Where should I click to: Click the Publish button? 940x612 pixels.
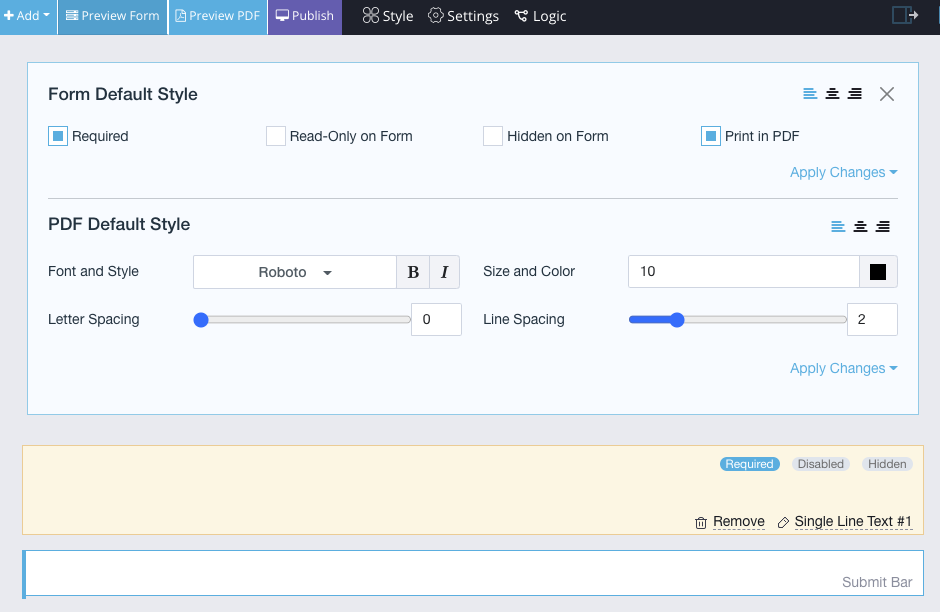coord(304,16)
